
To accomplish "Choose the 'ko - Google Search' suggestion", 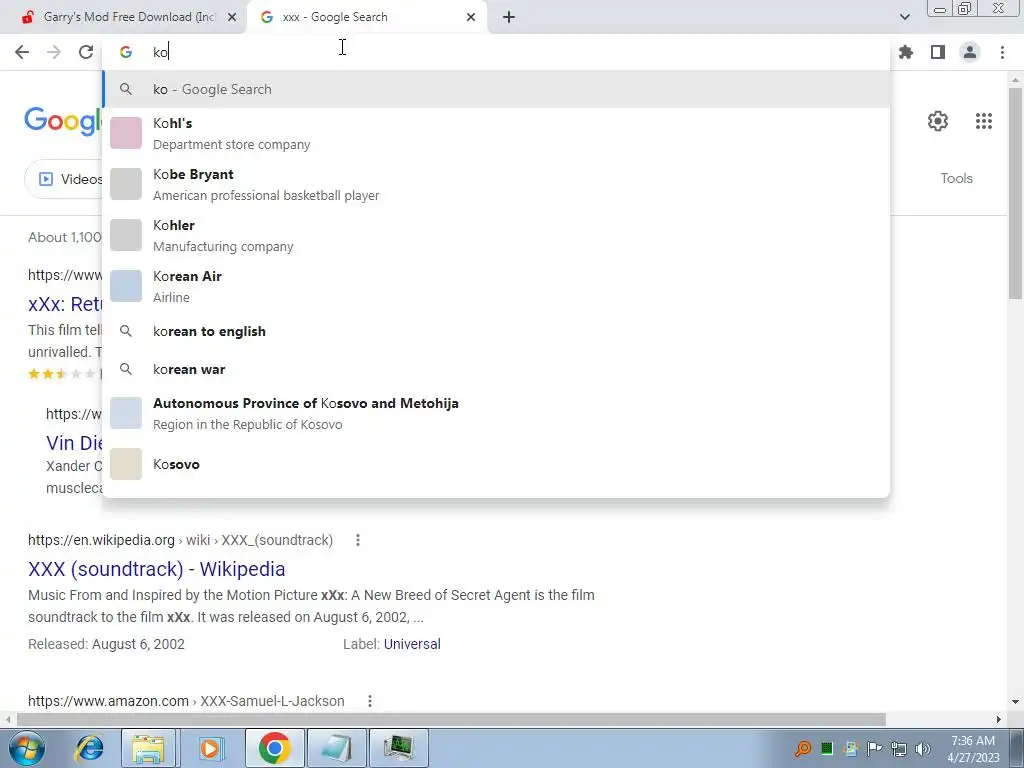I will tap(496, 89).
